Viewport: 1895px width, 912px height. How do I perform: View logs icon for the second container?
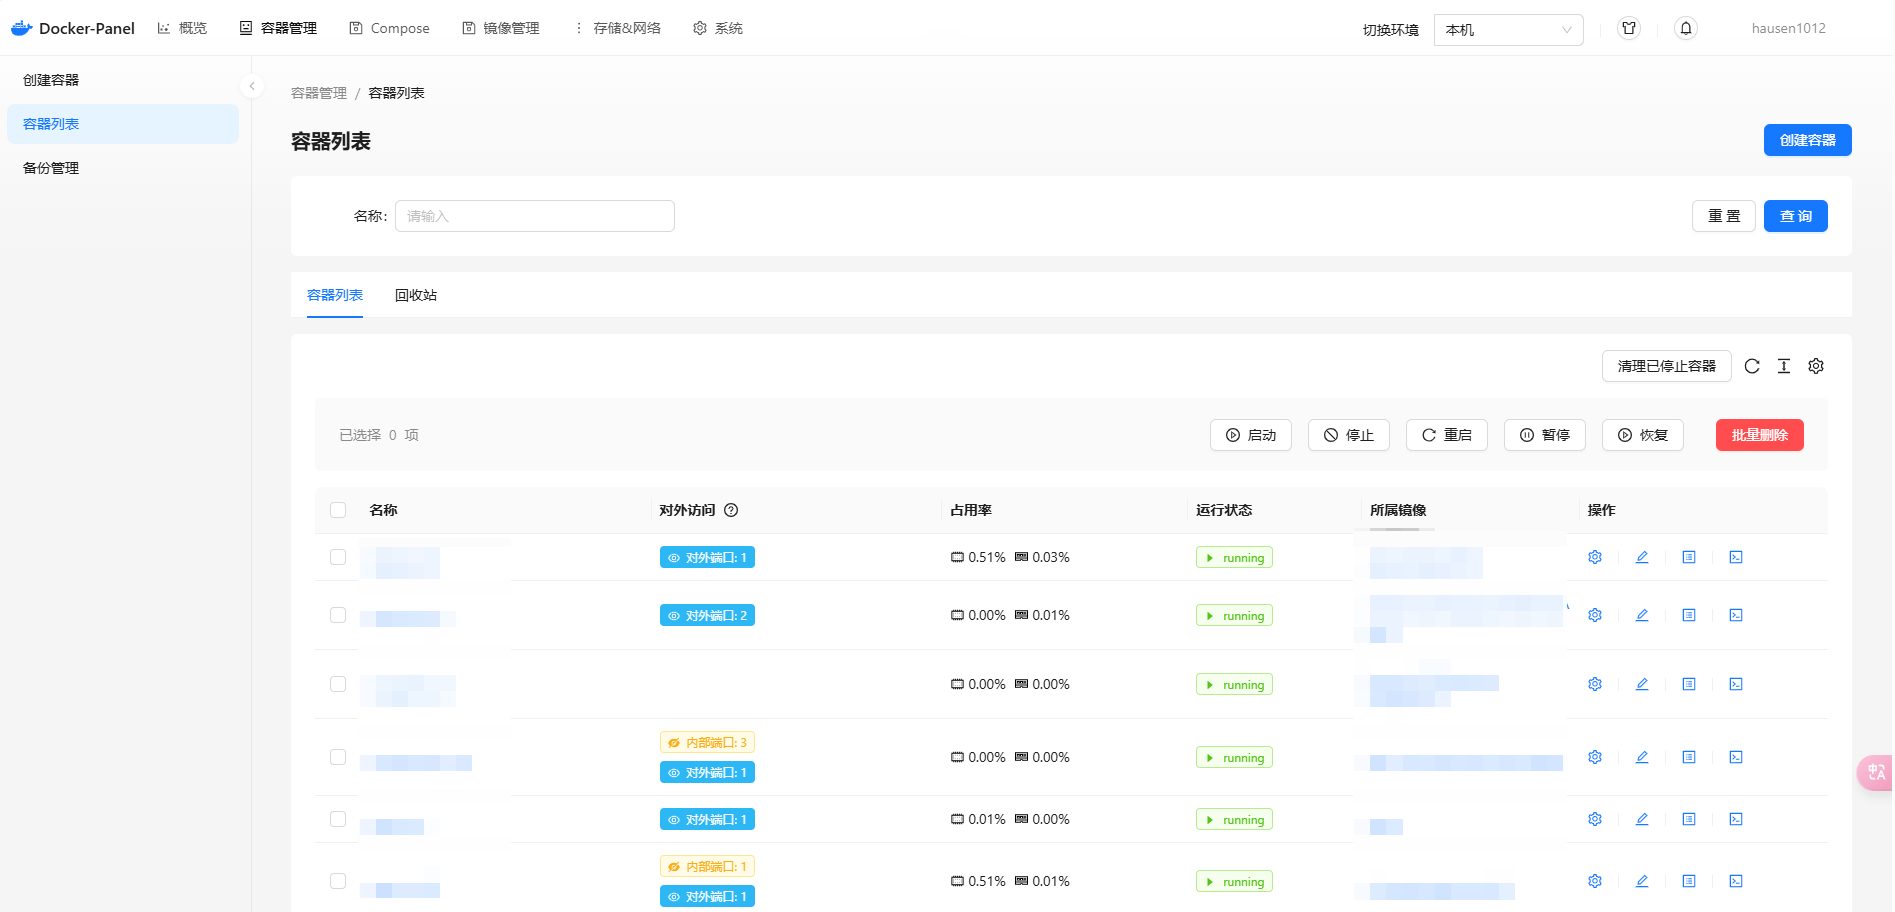point(1689,615)
